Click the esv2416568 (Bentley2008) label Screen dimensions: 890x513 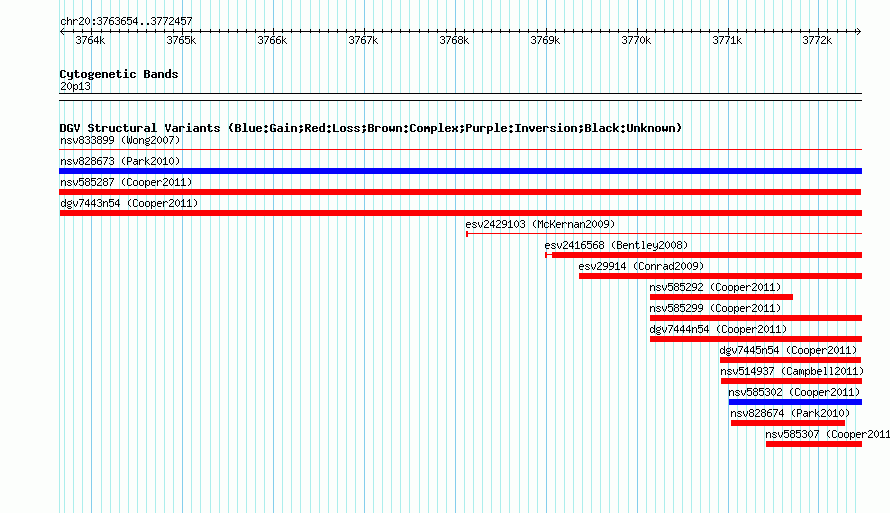click(616, 245)
